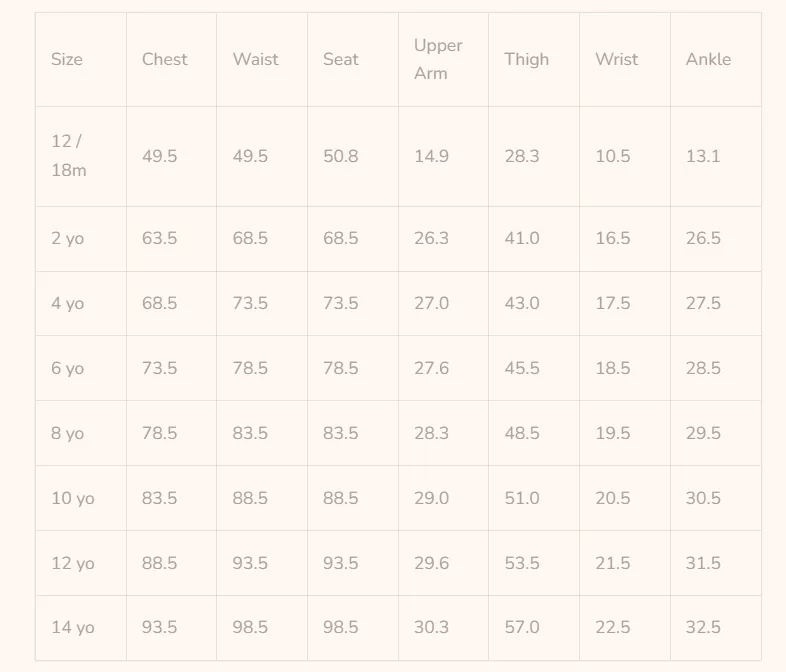The image size is (786, 672).
Task: Select the Chest column header
Action: click(171, 60)
